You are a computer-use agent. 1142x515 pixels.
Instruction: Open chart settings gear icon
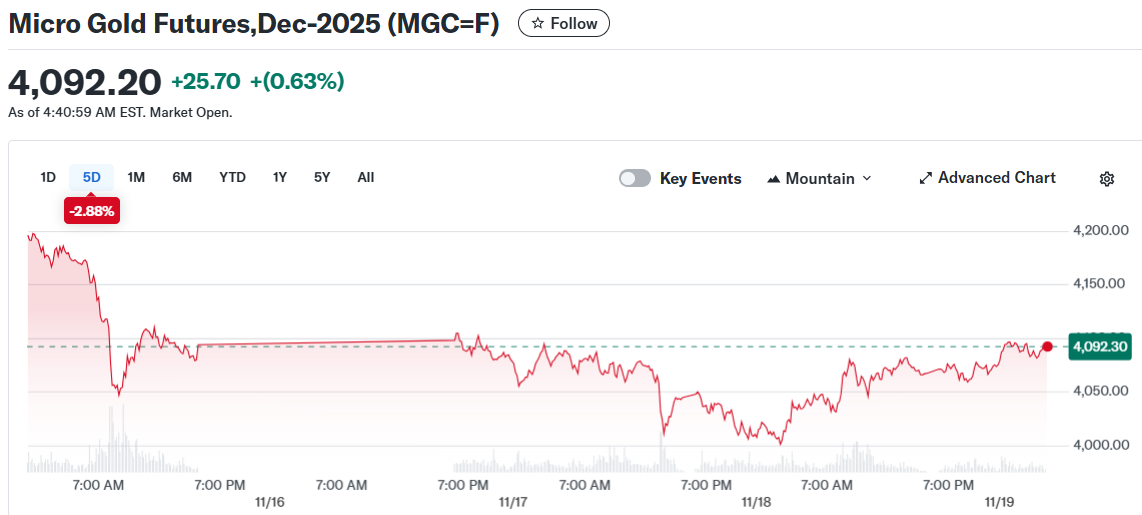coord(1107,179)
